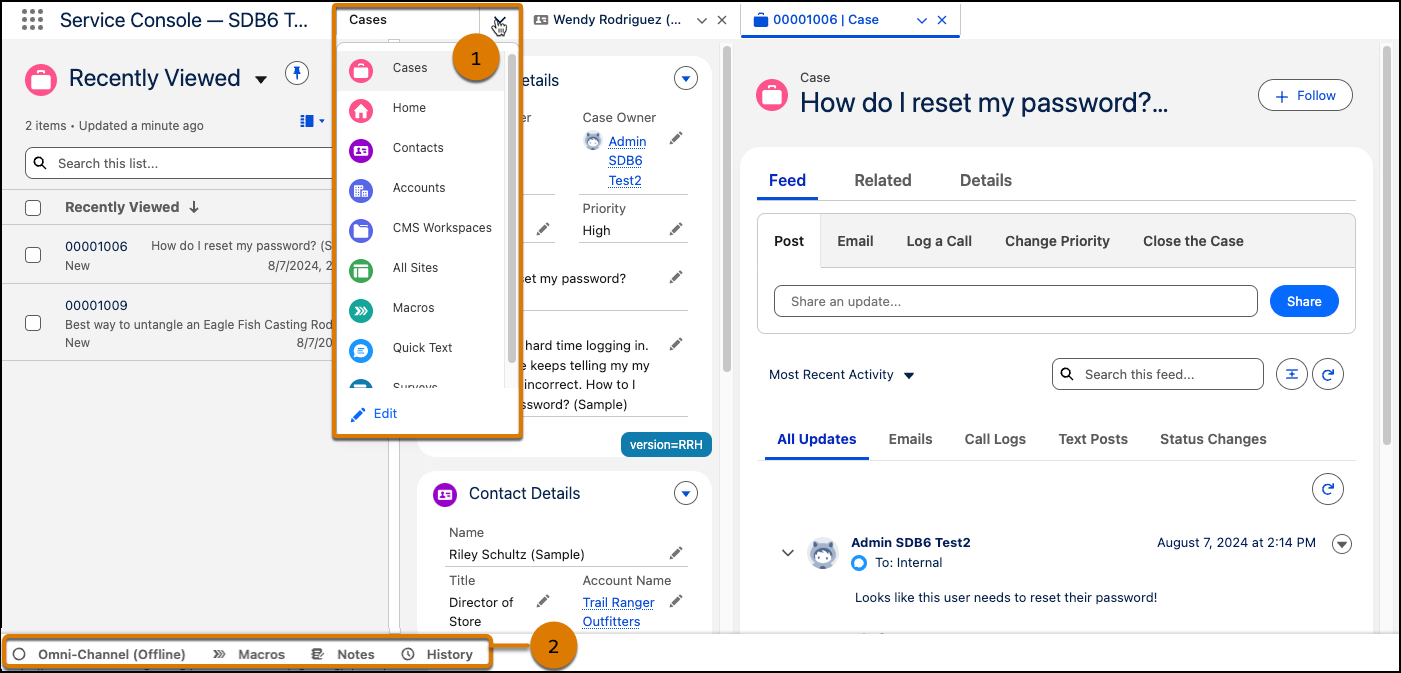The image size is (1401, 673).
Task: Click the Follow button
Action: (1304, 96)
